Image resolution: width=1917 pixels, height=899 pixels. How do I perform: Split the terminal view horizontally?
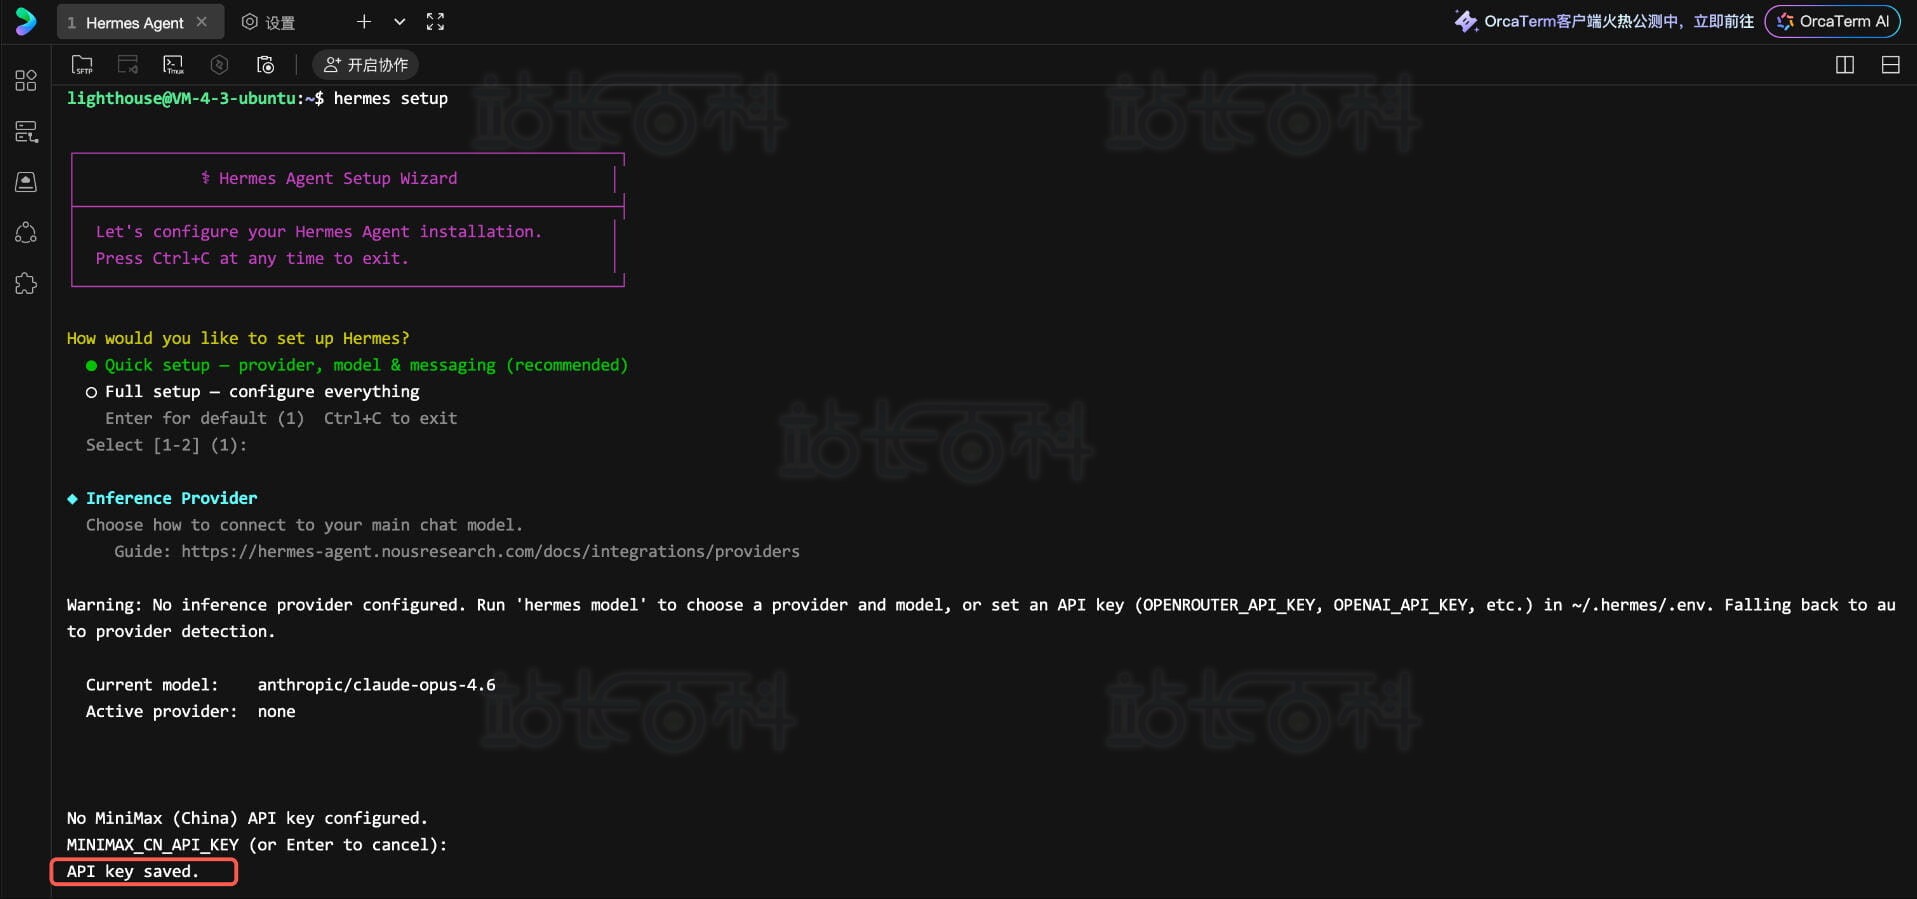pyautogui.click(x=1890, y=65)
